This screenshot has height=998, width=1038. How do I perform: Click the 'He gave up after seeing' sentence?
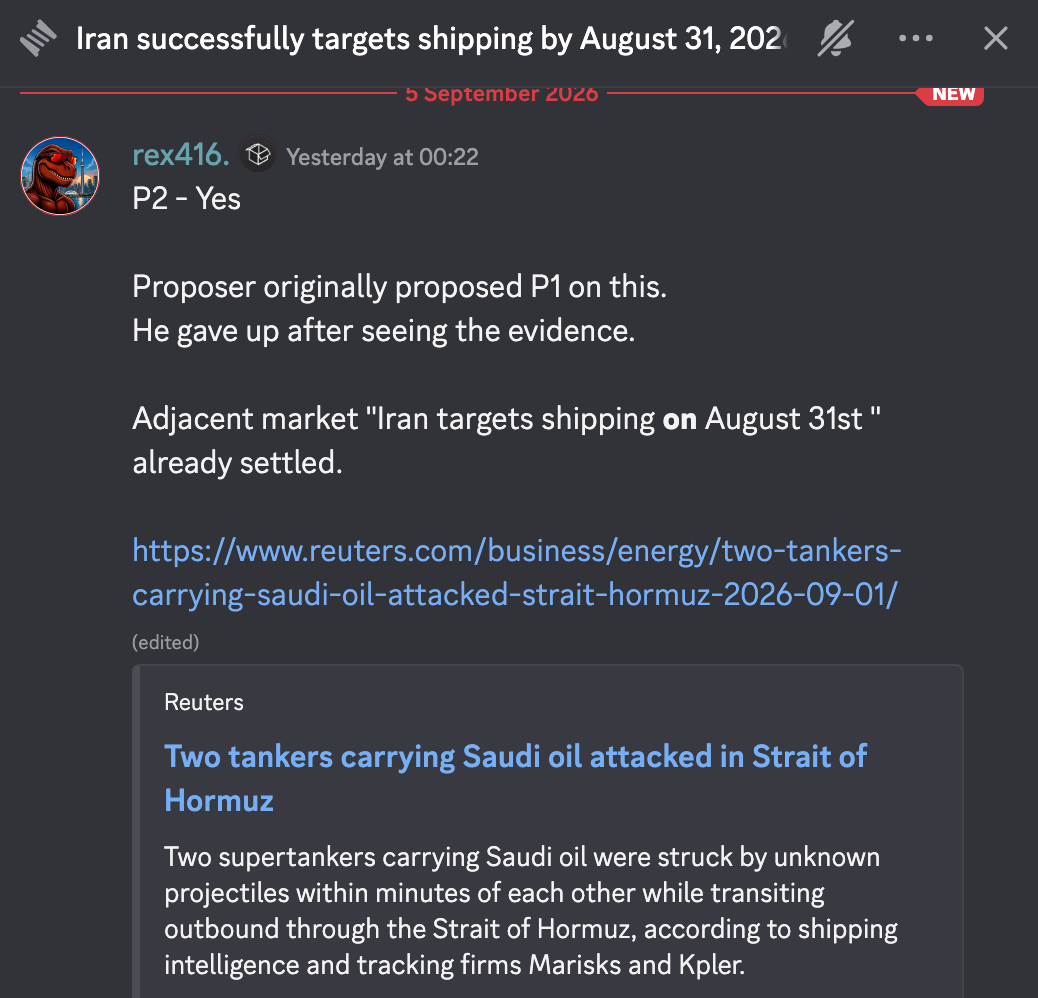pyautogui.click(x=384, y=331)
